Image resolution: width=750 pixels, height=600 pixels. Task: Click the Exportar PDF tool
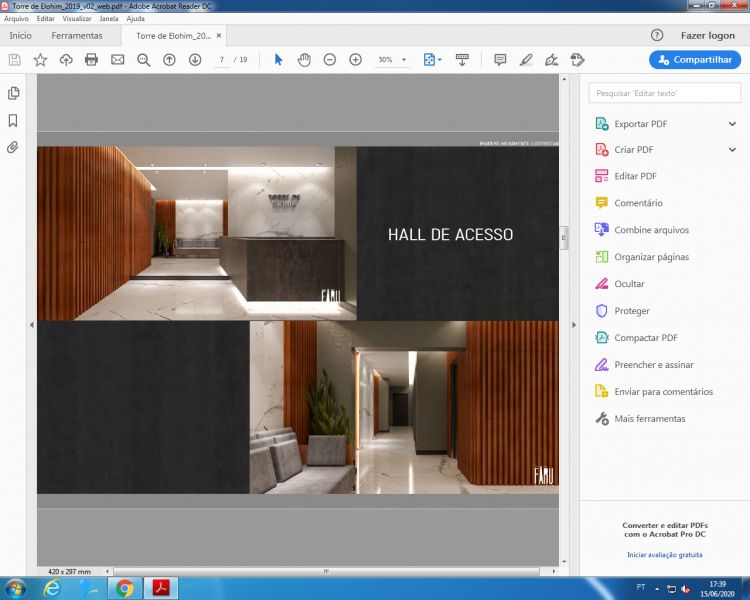[x=640, y=124]
